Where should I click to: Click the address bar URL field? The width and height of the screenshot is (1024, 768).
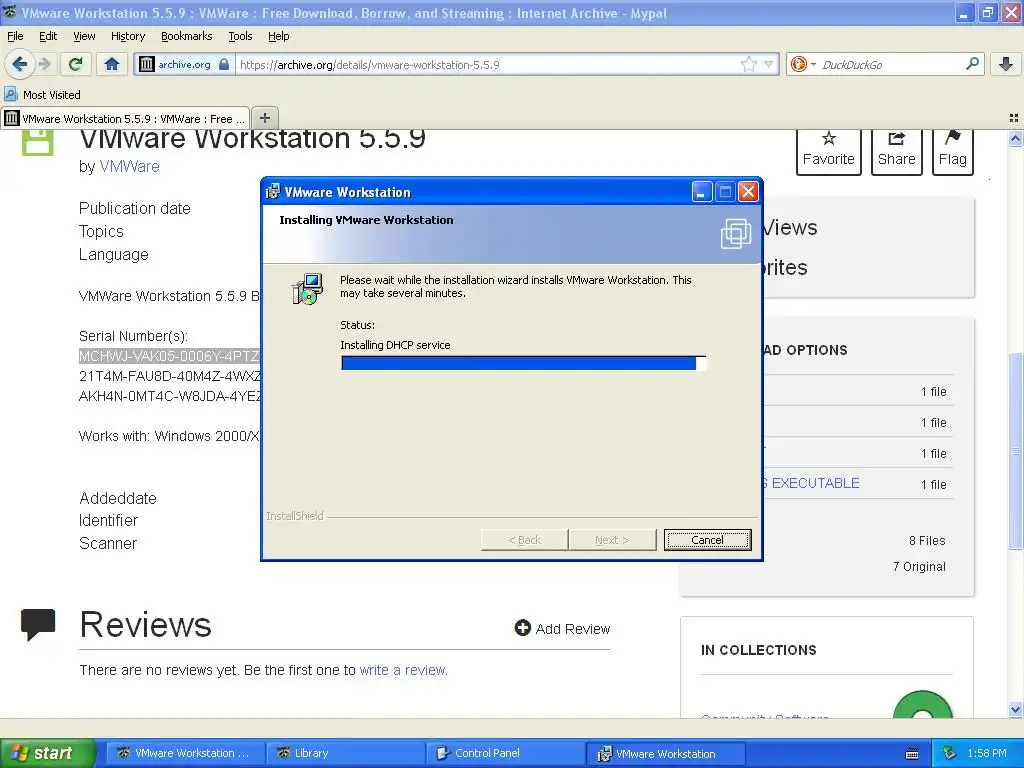coord(487,64)
